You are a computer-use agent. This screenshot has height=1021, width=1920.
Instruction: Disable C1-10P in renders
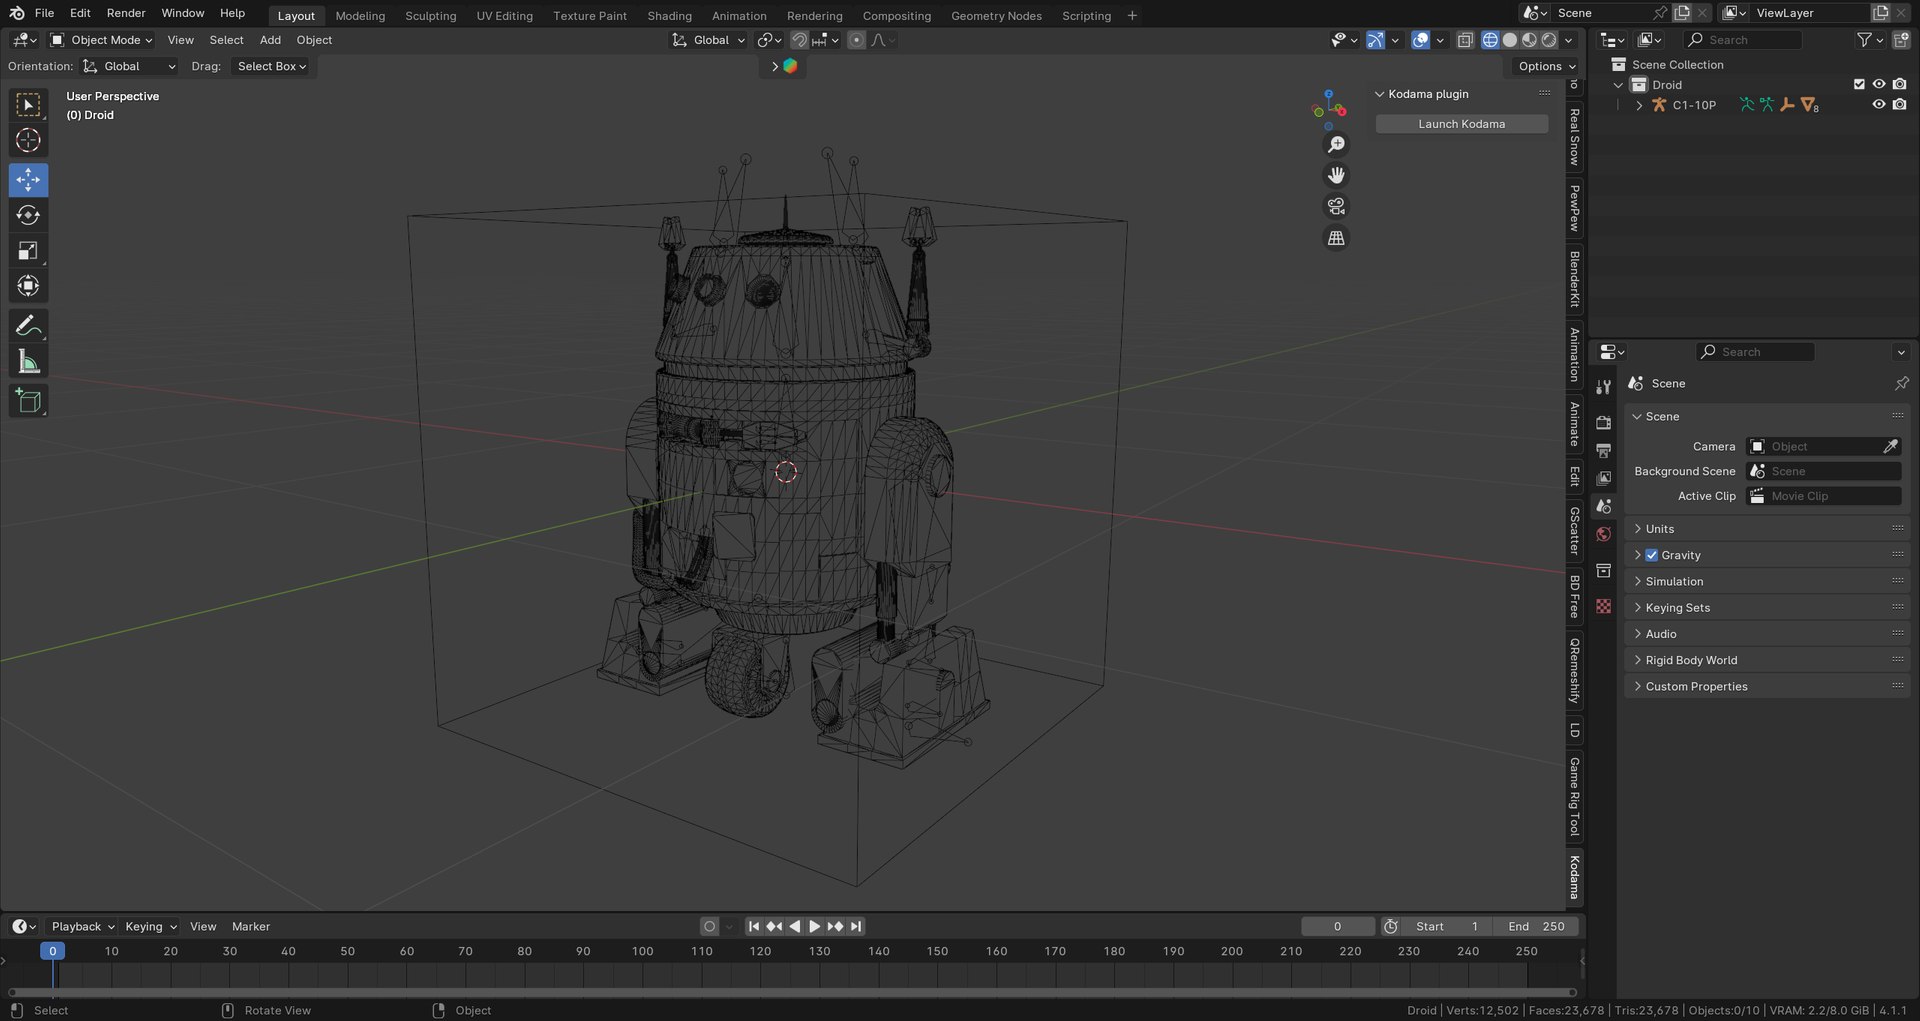click(x=1899, y=105)
